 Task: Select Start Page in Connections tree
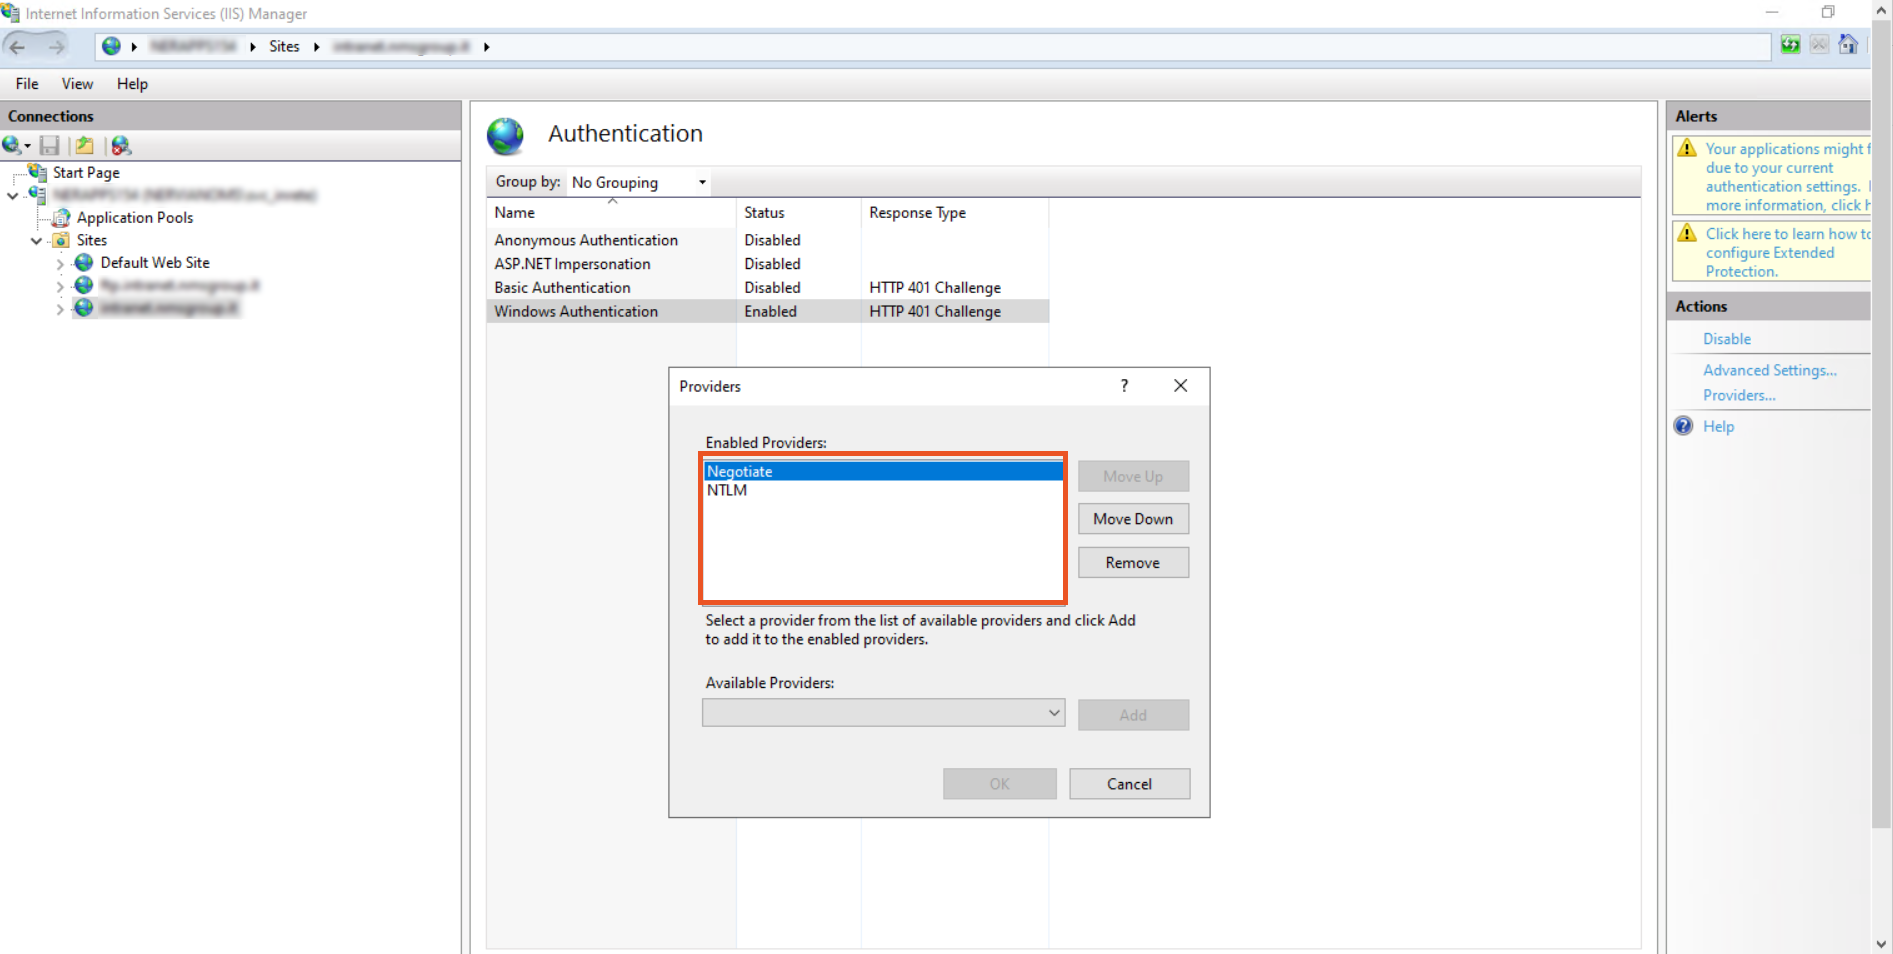(x=86, y=172)
